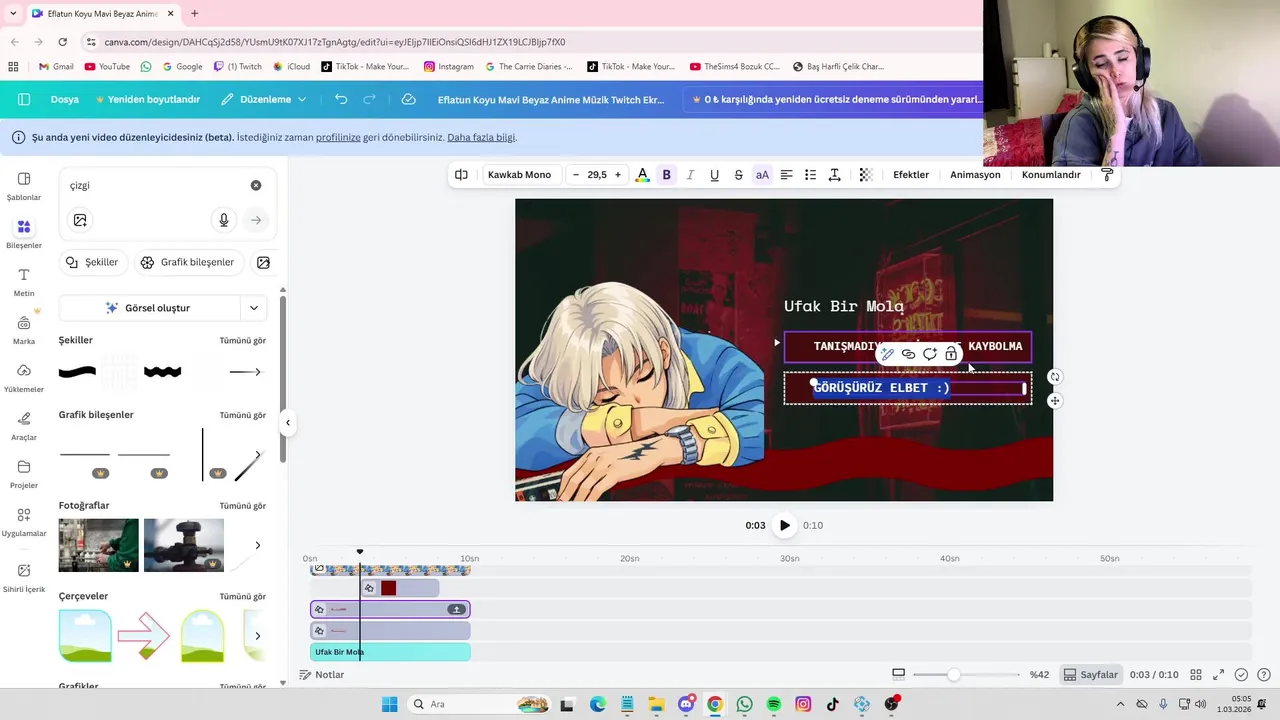Toggle underline formatting
1280x720 pixels.
(714, 175)
